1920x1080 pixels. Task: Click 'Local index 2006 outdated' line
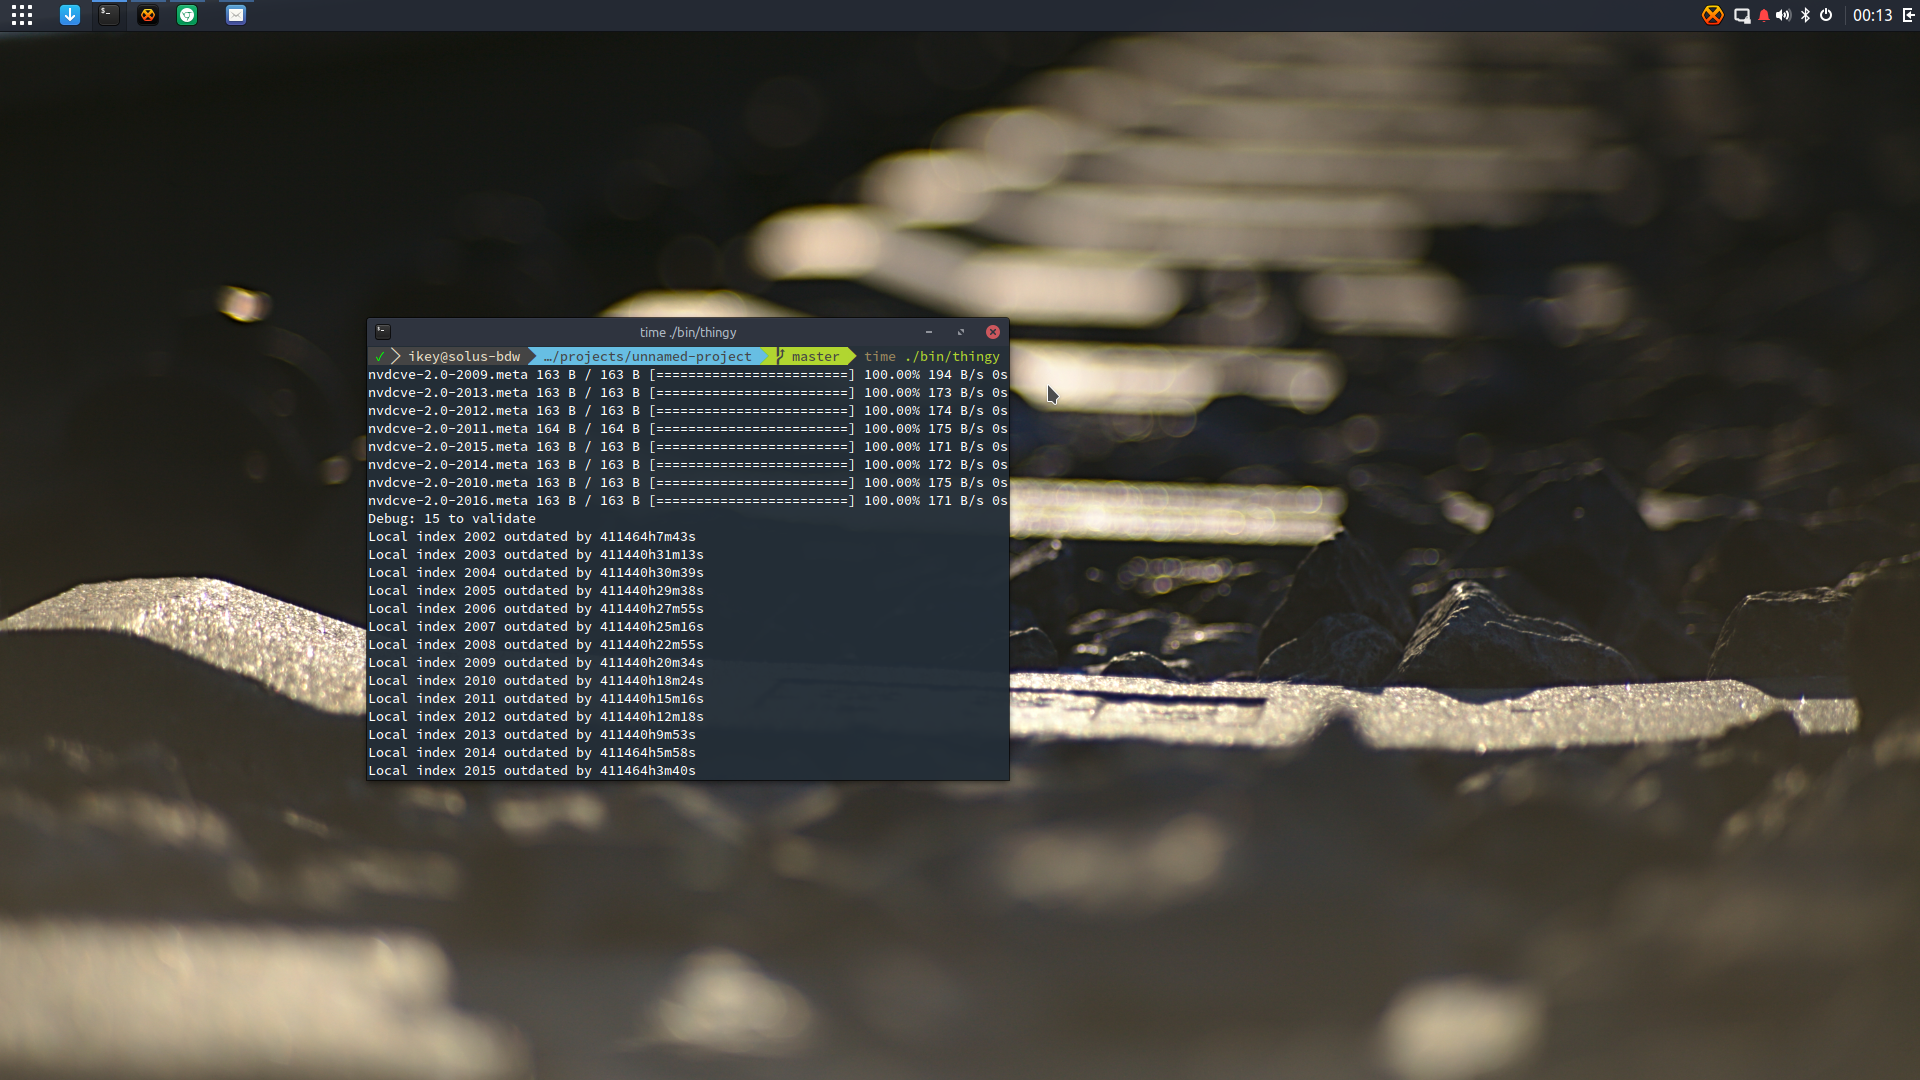click(536, 609)
